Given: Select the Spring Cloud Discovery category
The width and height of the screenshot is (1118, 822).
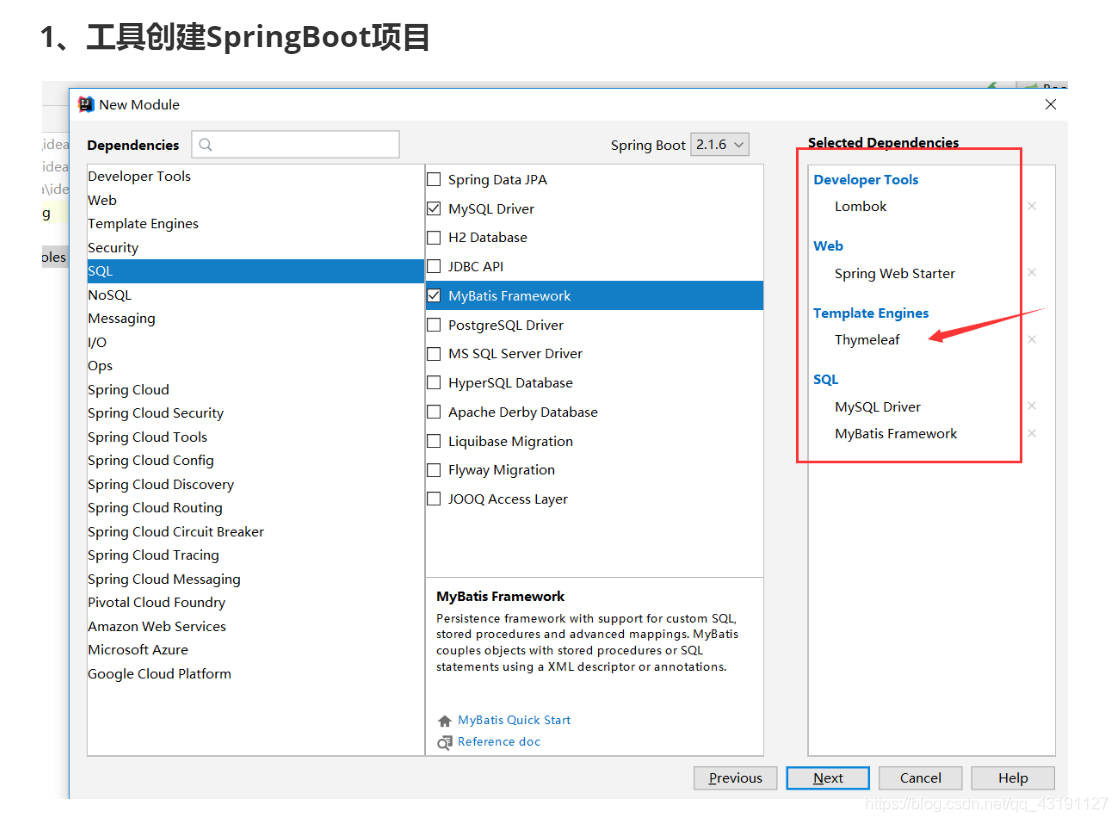Looking at the screenshot, I should point(255,484).
